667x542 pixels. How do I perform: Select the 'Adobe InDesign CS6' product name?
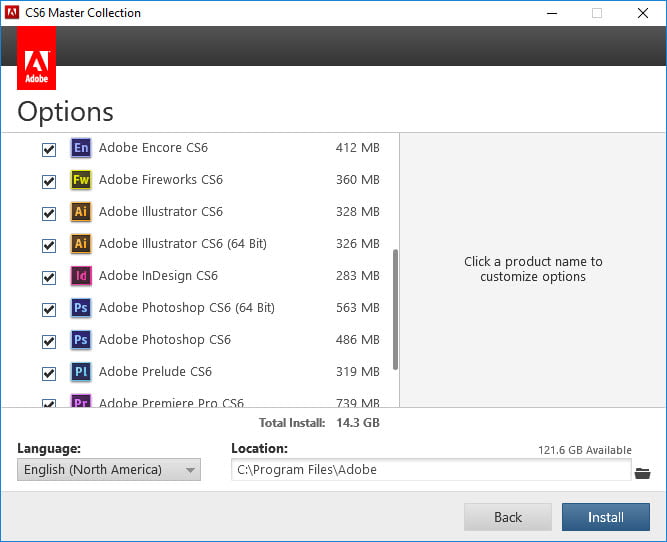[158, 276]
